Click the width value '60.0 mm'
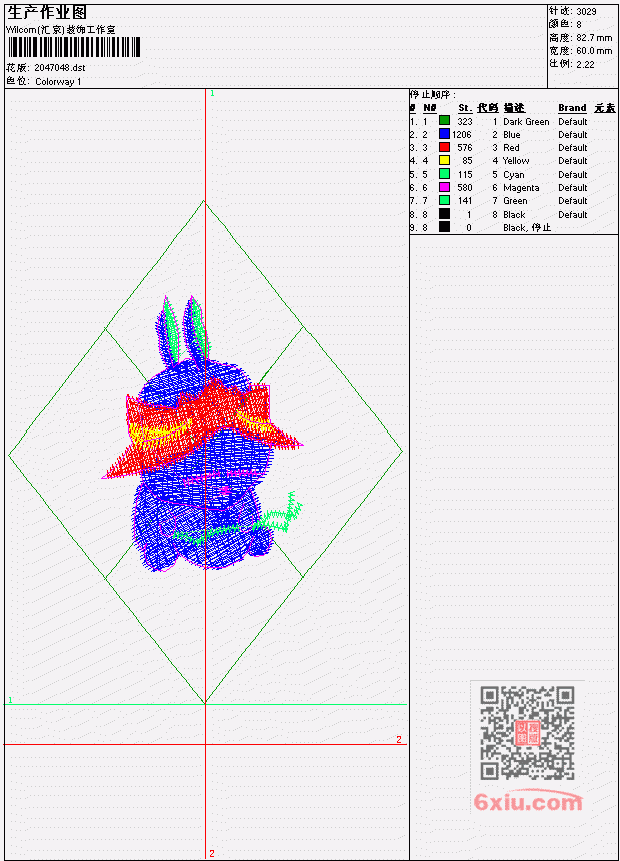Viewport: 620px width, 861px height. pos(594,51)
